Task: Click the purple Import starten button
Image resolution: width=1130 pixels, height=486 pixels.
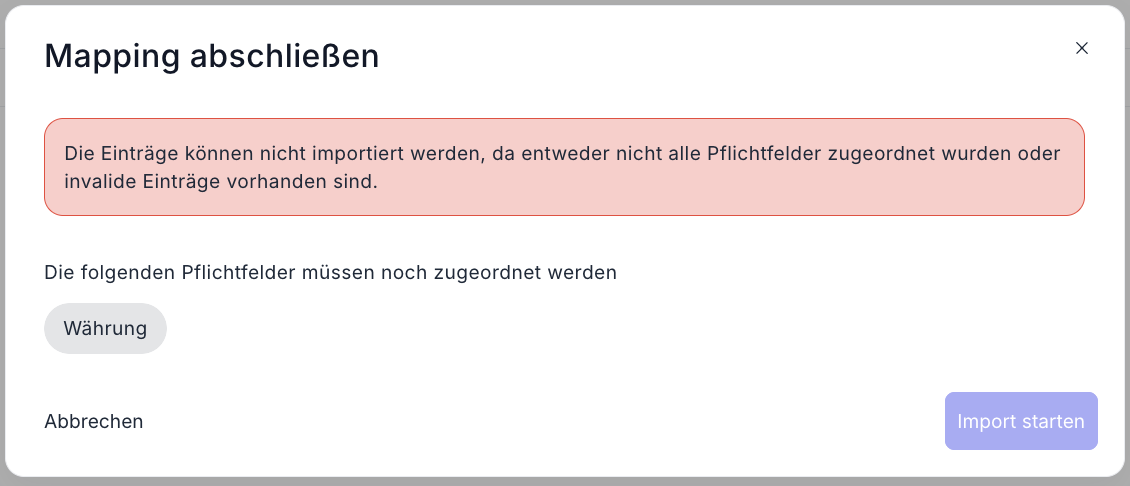Action: 1020,421
